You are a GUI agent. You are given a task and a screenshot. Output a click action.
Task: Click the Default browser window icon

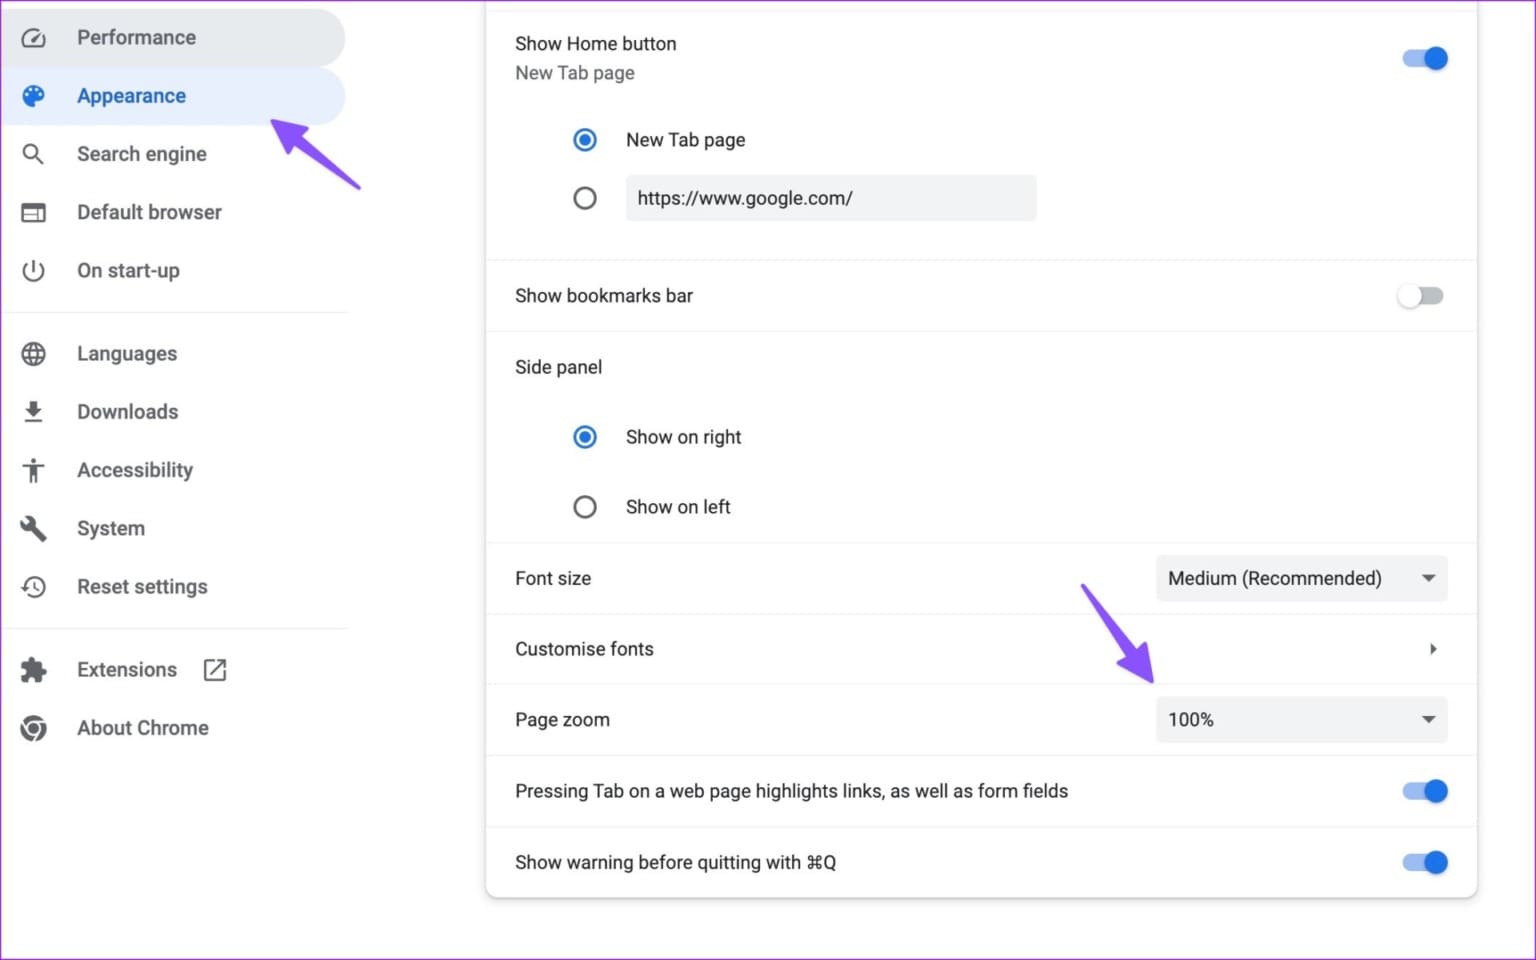34,212
